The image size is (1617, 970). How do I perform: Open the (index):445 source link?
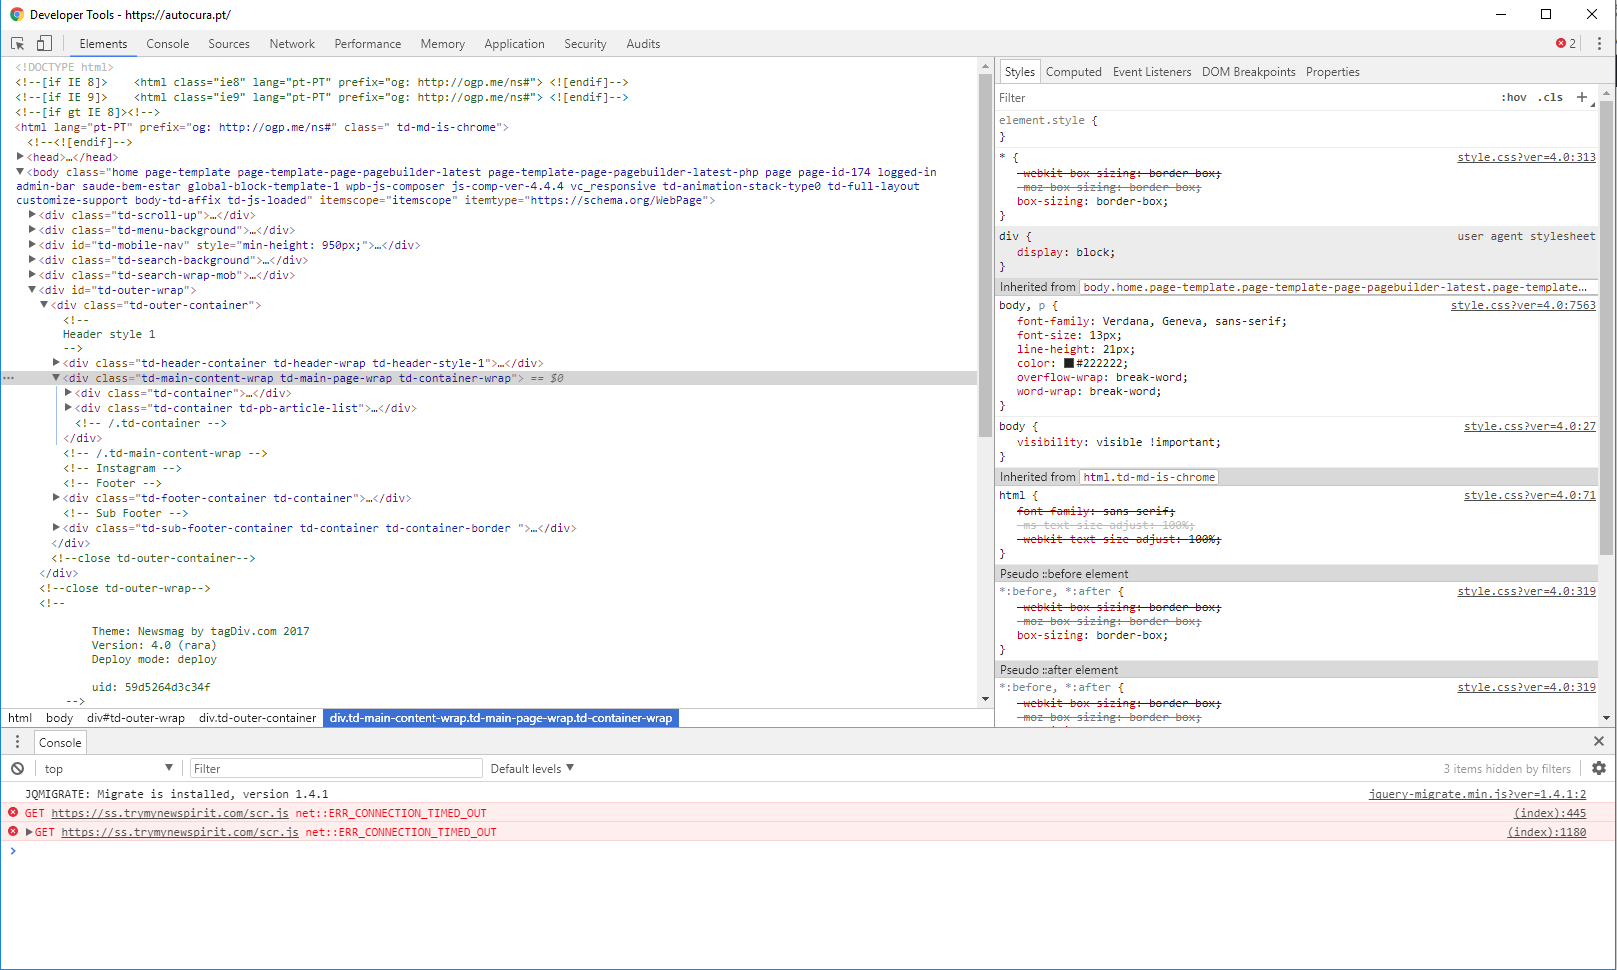pyautogui.click(x=1550, y=813)
